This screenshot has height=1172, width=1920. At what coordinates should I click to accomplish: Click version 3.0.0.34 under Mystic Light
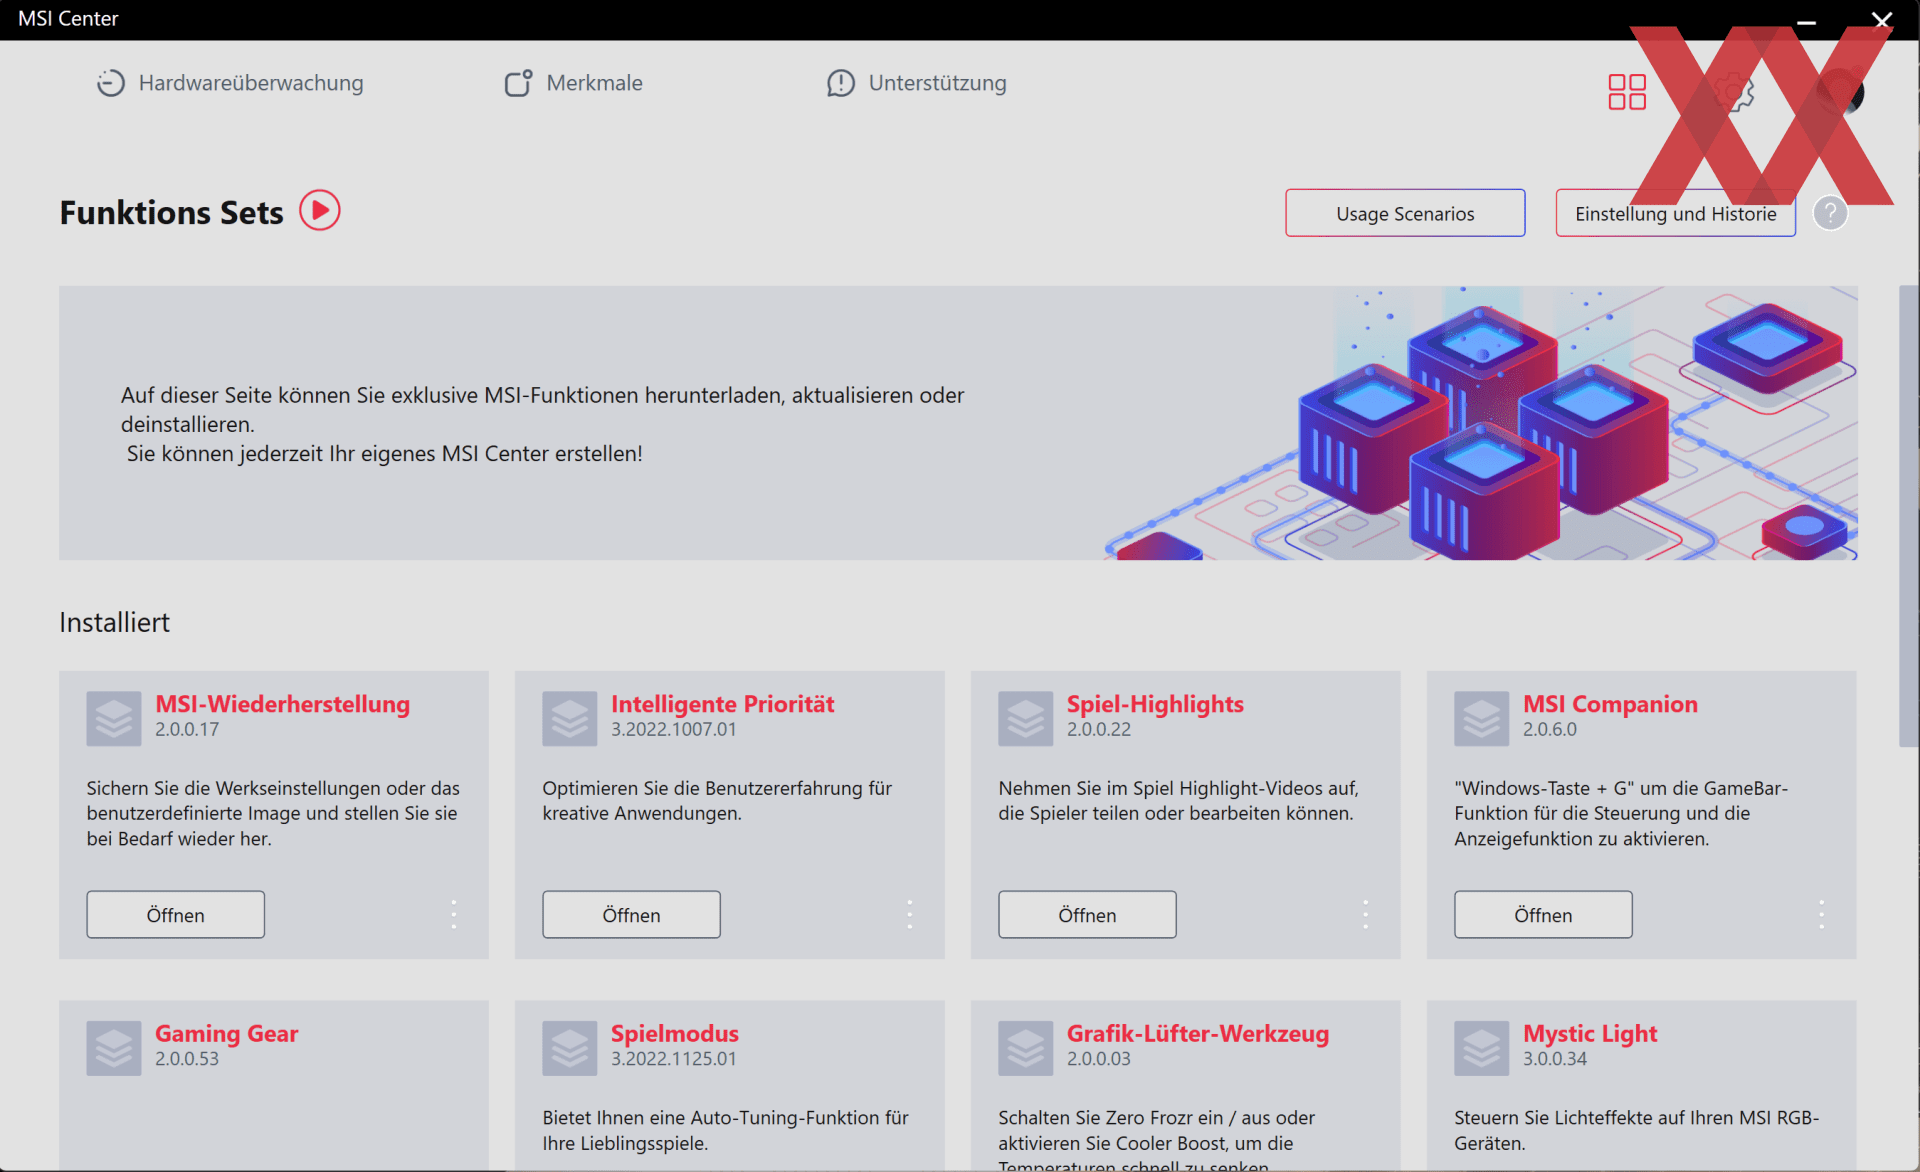pyautogui.click(x=1555, y=1059)
